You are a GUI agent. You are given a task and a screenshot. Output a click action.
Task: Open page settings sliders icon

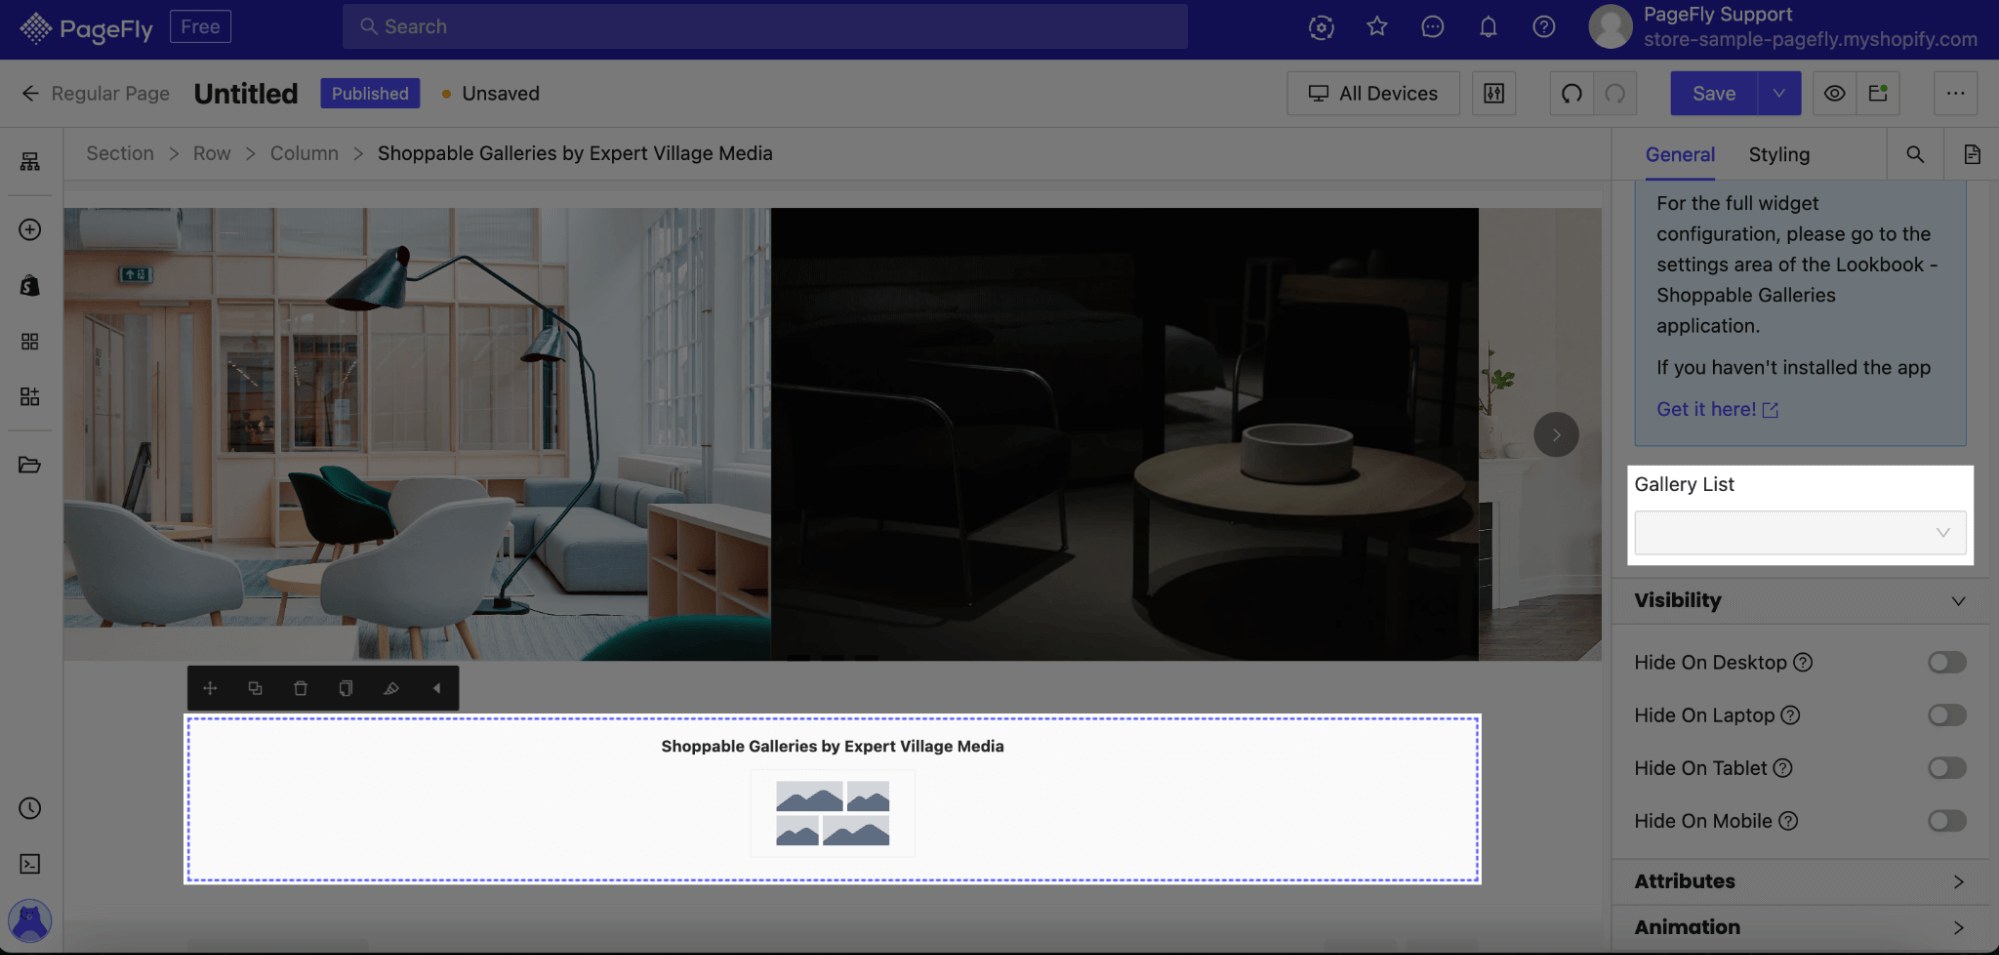tap(1494, 93)
